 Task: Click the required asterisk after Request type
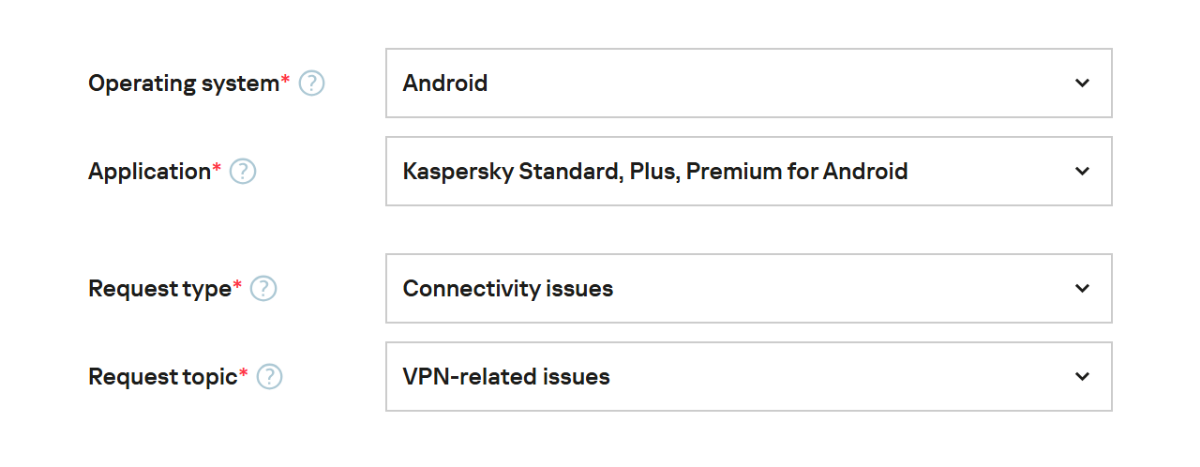(x=237, y=285)
